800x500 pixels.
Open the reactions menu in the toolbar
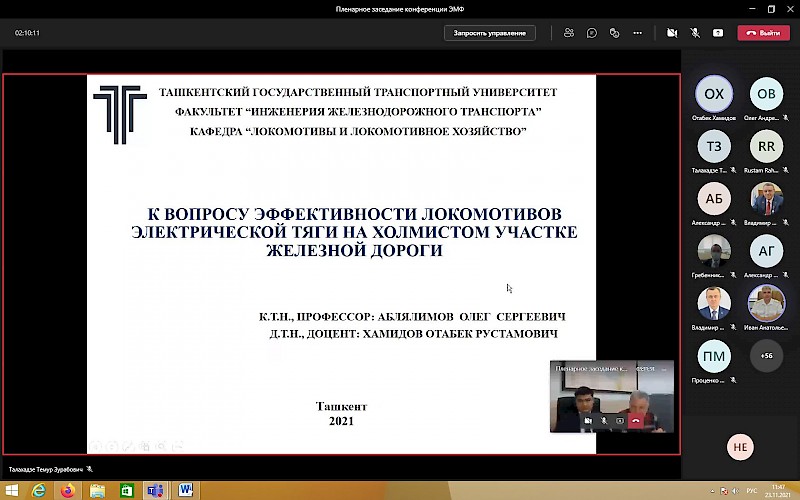[616, 33]
